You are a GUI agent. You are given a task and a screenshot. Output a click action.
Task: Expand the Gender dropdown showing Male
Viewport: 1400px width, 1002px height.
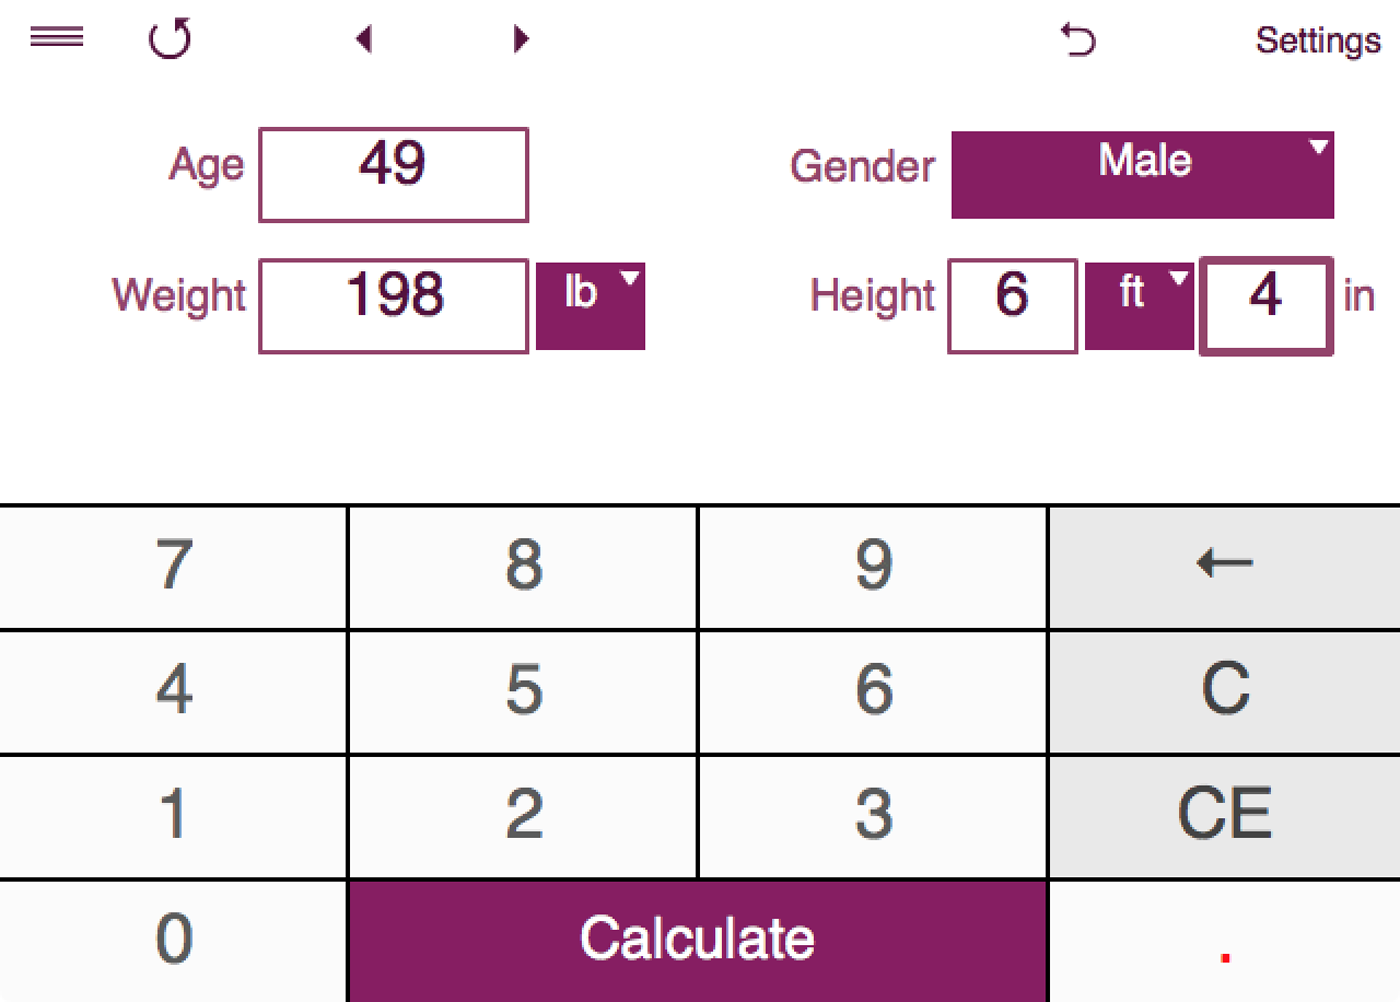1142,174
